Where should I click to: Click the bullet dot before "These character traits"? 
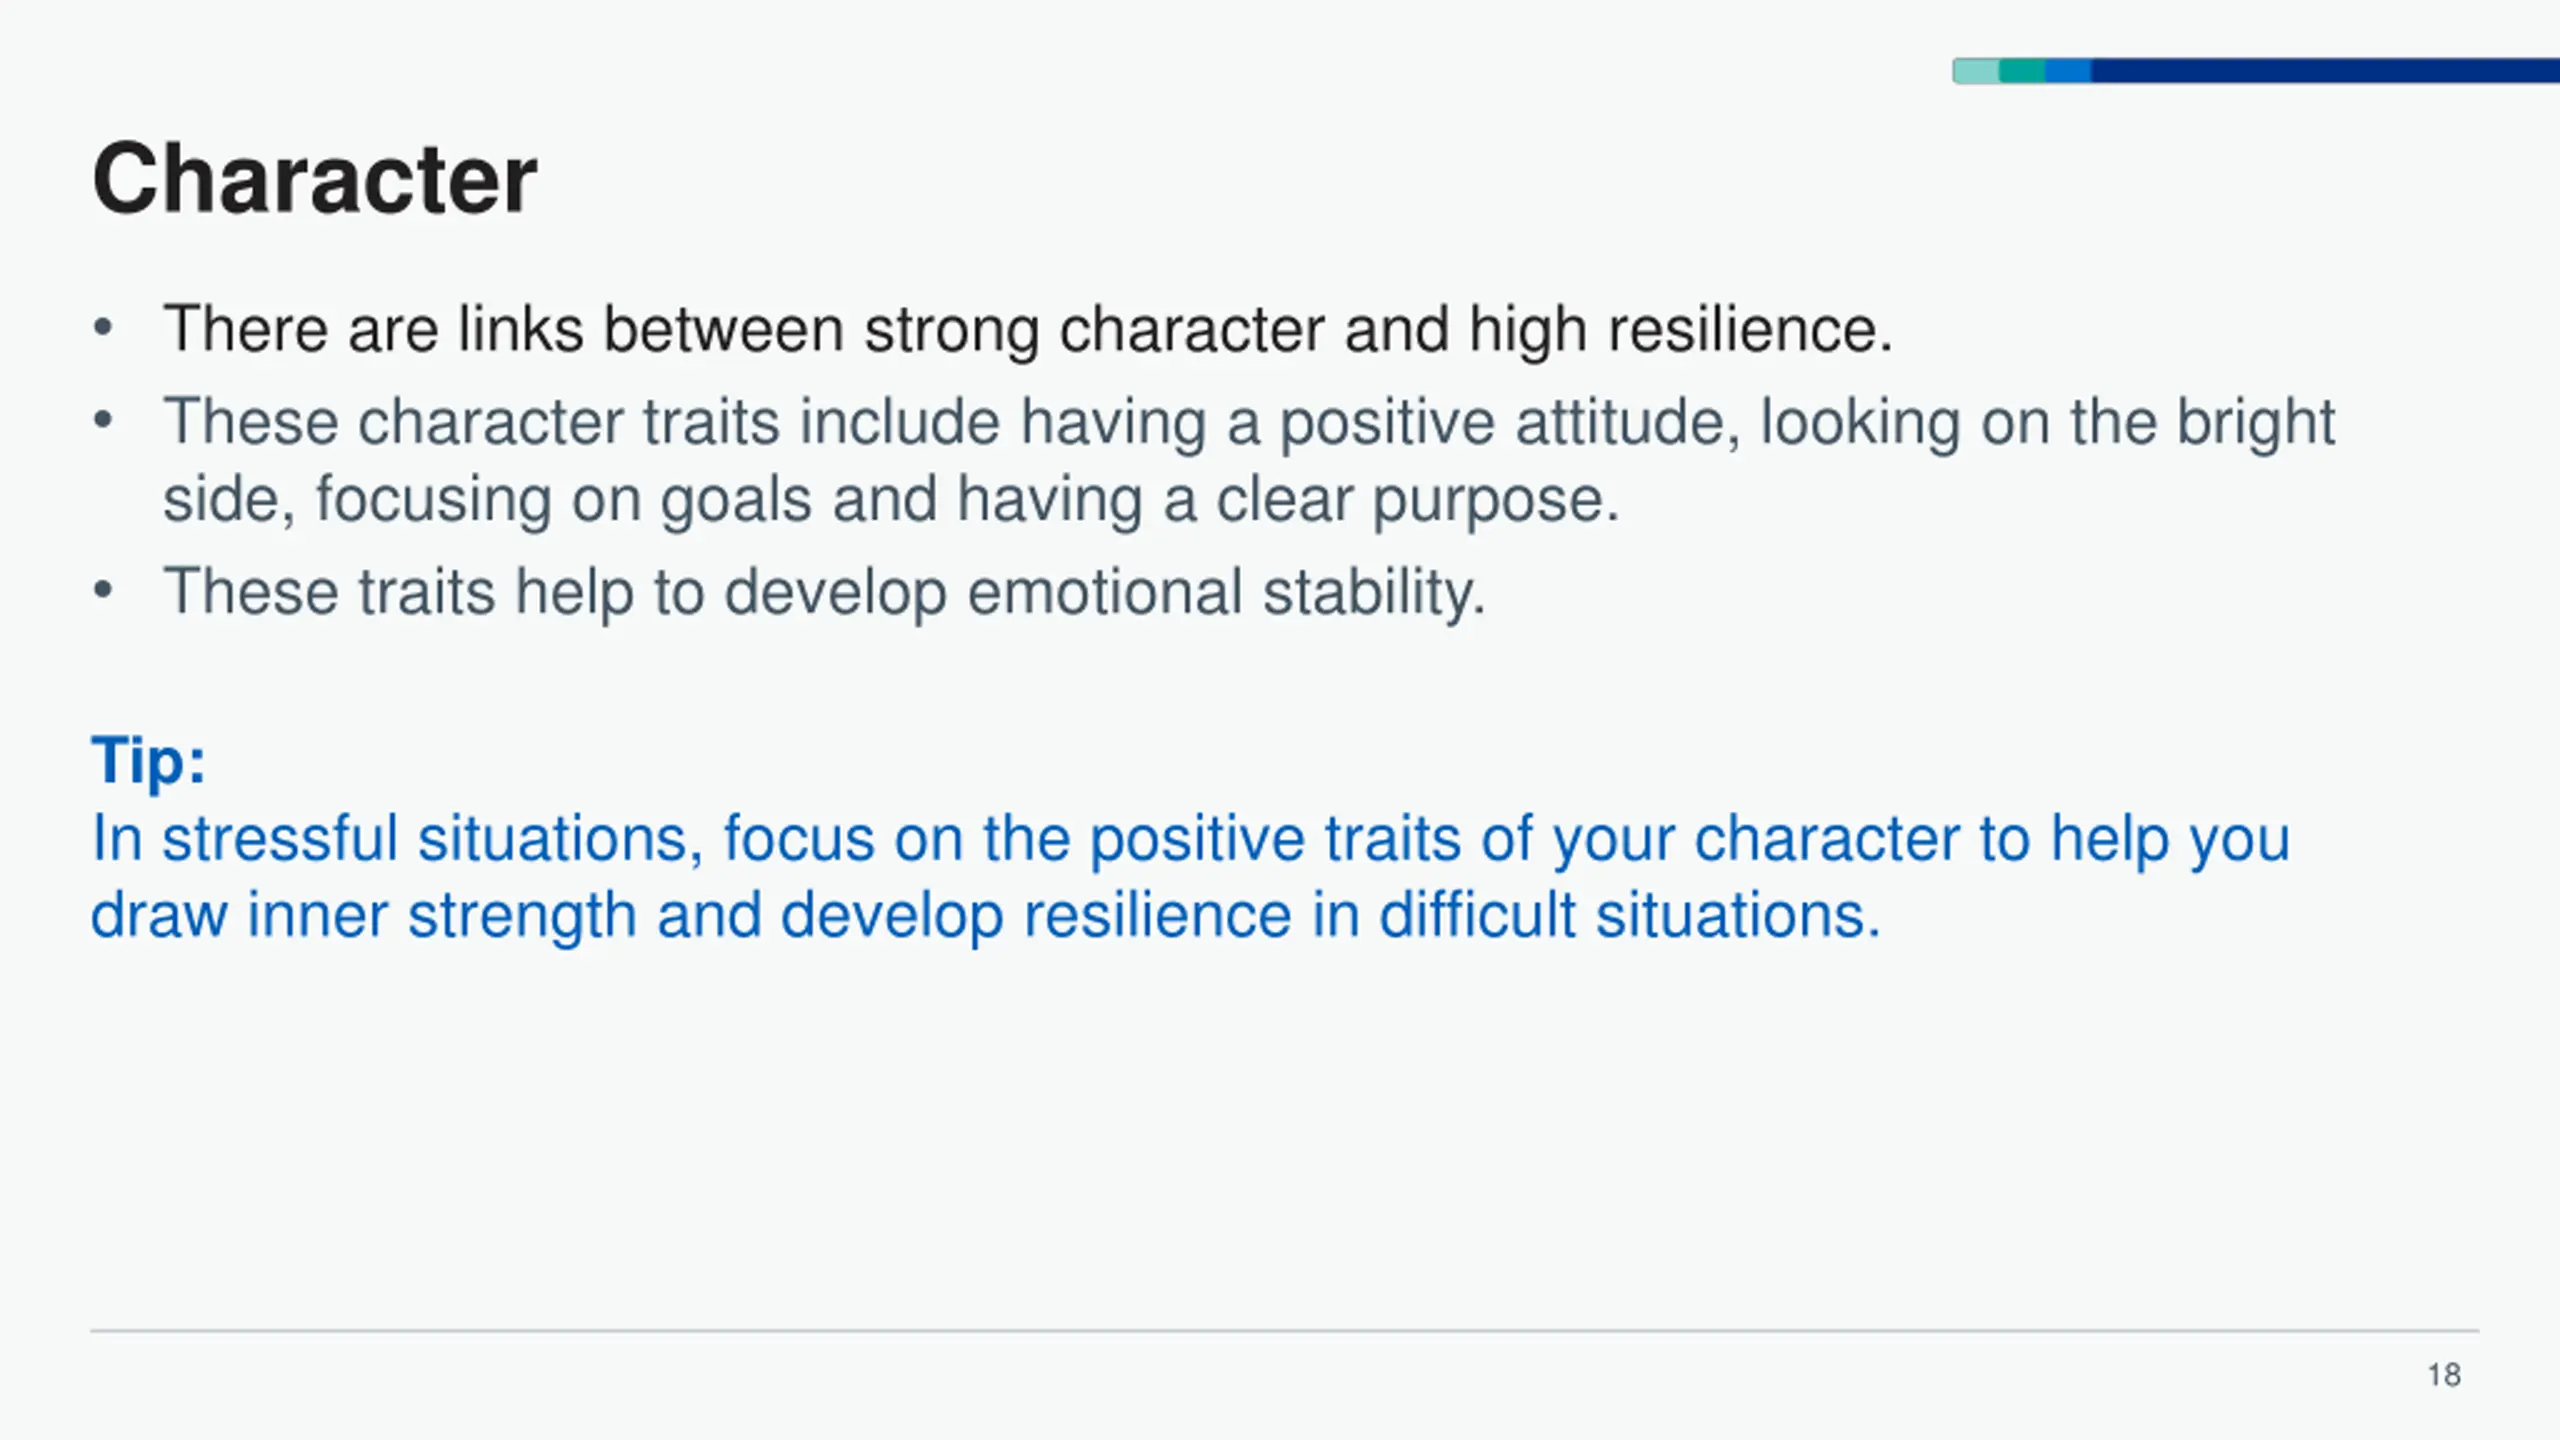[x=103, y=421]
